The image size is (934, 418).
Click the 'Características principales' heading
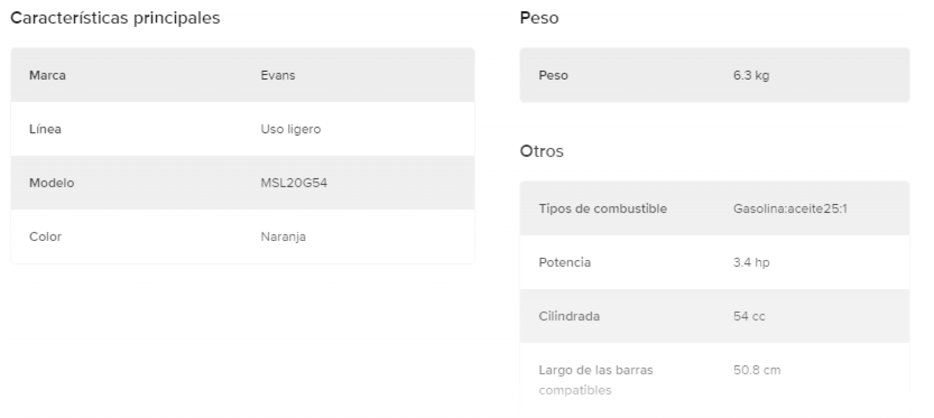tap(115, 18)
